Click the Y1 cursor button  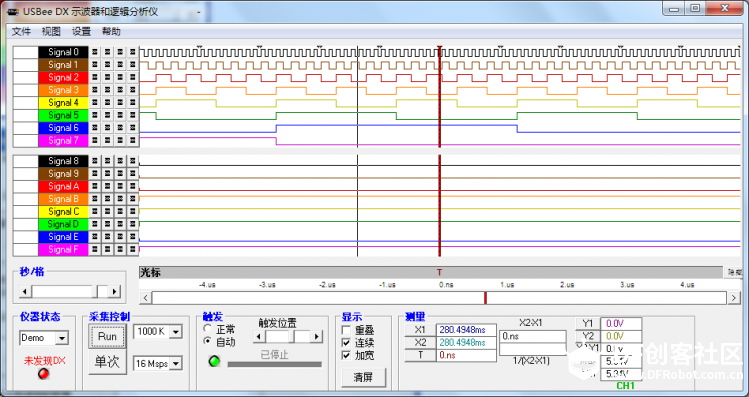(x=588, y=323)
